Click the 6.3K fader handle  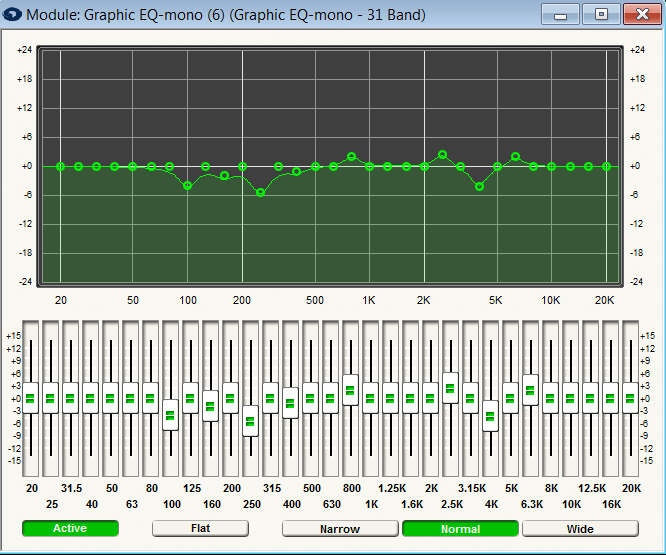(x=530, y=390)
